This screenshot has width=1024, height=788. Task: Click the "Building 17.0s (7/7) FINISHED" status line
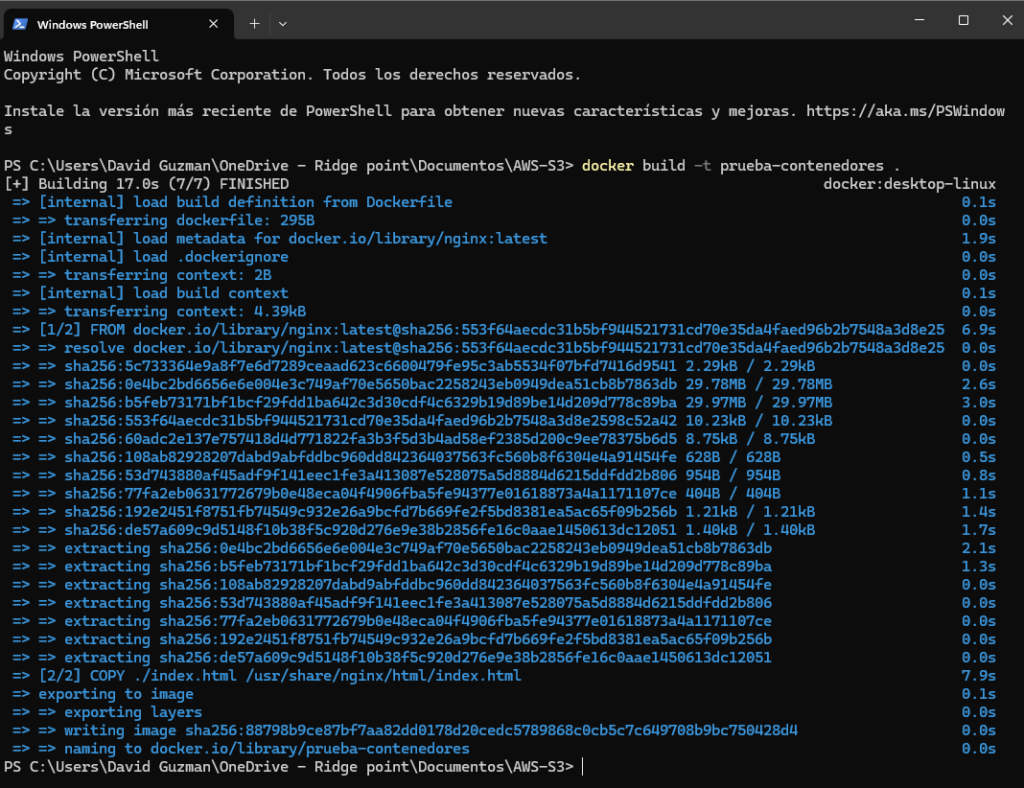click(x=150, y=184)
